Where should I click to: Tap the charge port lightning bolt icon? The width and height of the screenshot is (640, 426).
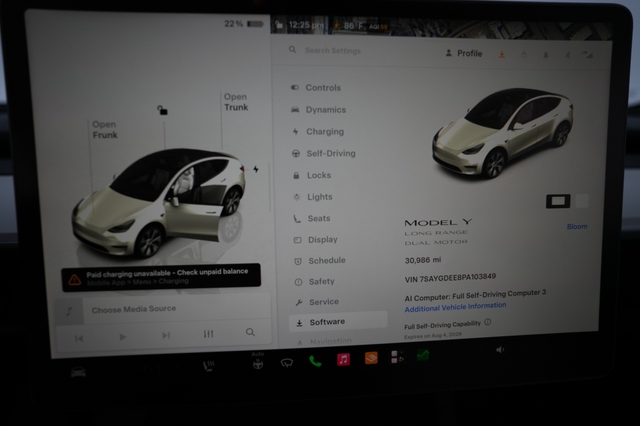(256, 169)
